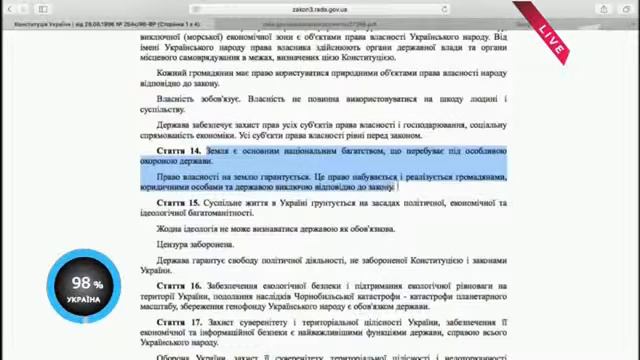
Task: Go back using Safari's back arrow
Action: 10,9
